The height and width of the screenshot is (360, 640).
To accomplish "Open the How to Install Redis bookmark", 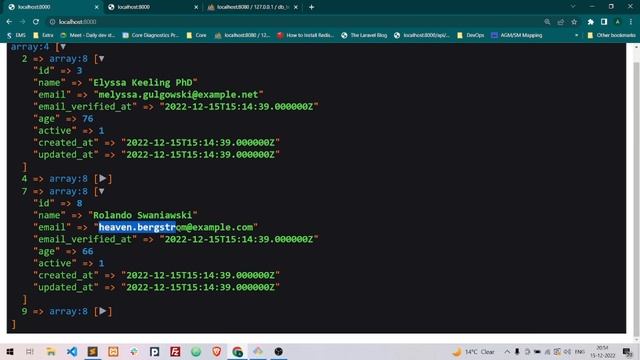I will (x=305, y=36).
